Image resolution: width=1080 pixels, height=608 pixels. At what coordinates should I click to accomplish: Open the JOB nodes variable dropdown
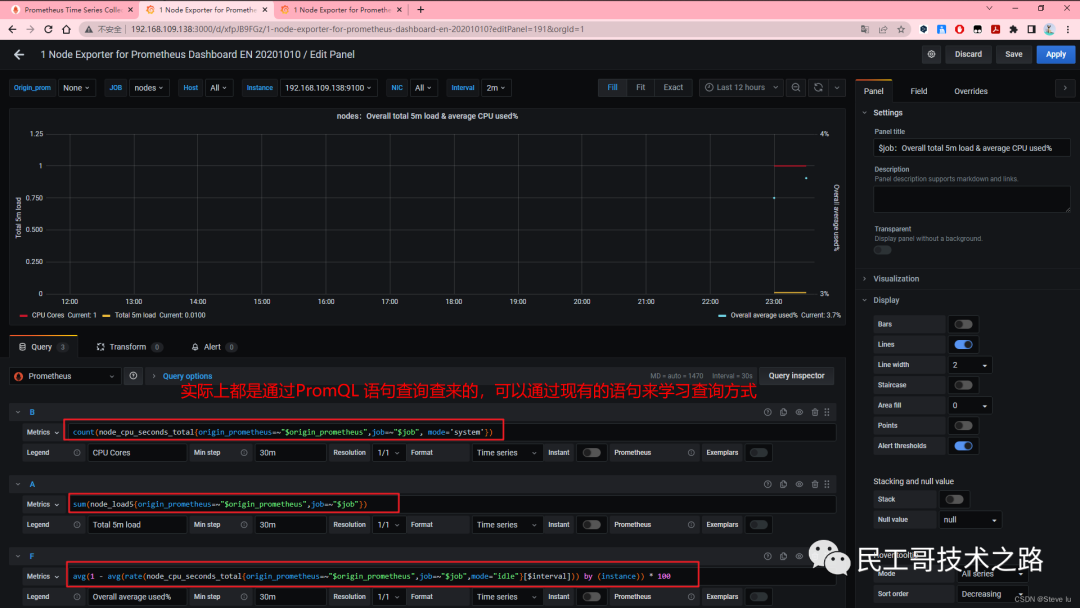[x=149, y=87]
